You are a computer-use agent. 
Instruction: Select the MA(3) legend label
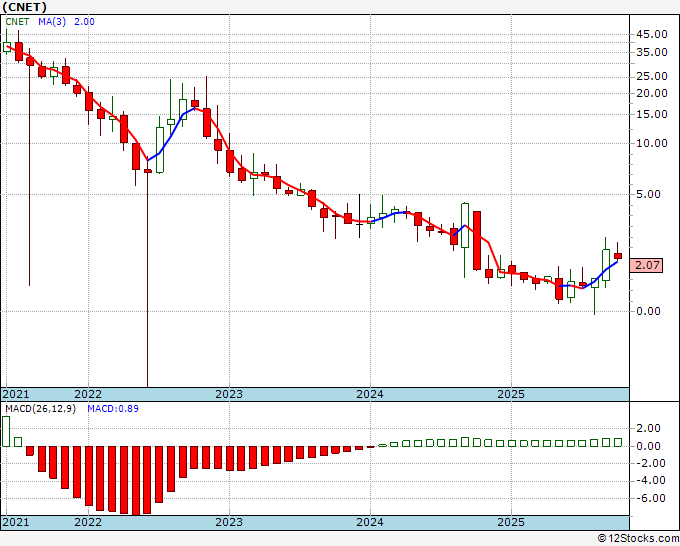click(52, 22)
